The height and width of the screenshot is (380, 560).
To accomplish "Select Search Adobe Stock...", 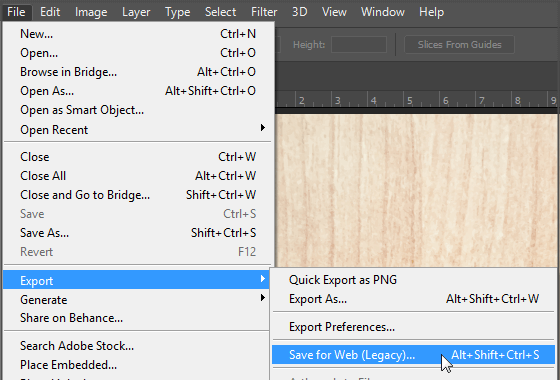I will coord(136,346).
